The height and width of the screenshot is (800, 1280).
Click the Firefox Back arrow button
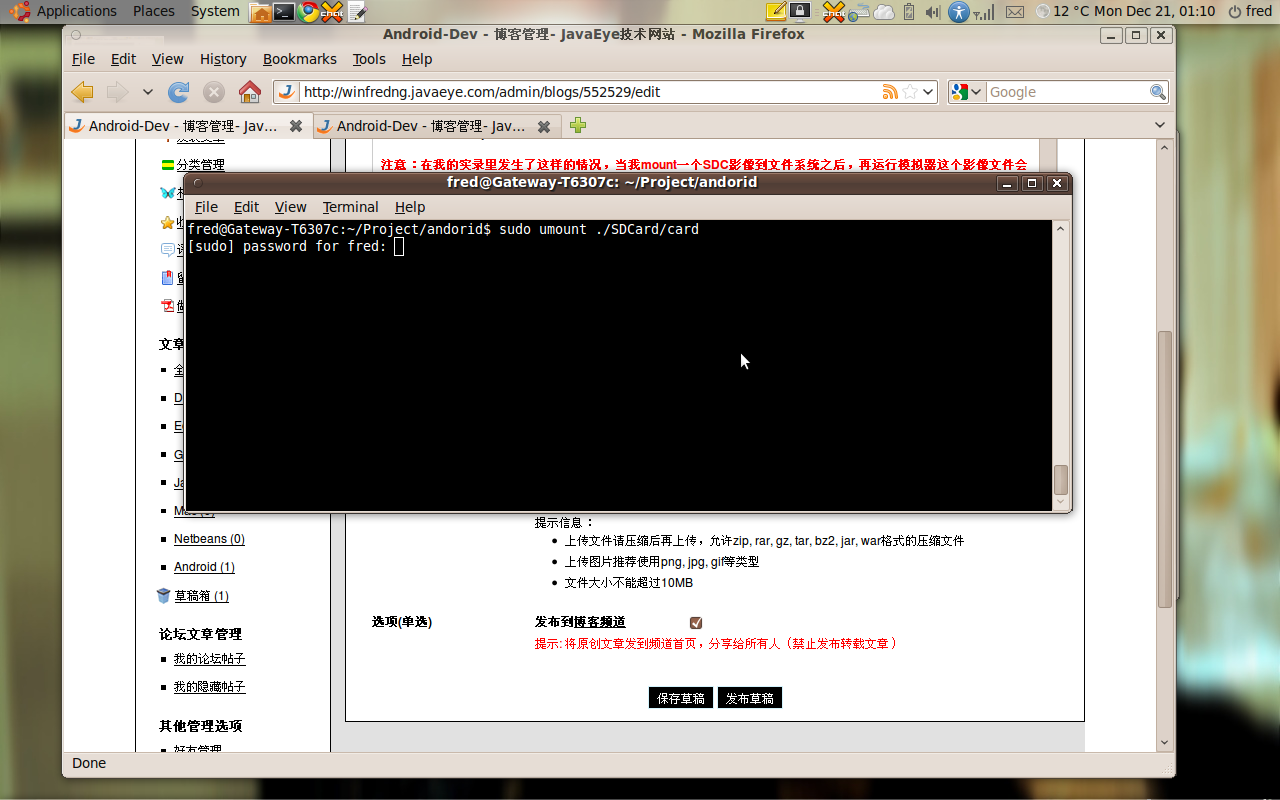[82, 92]
